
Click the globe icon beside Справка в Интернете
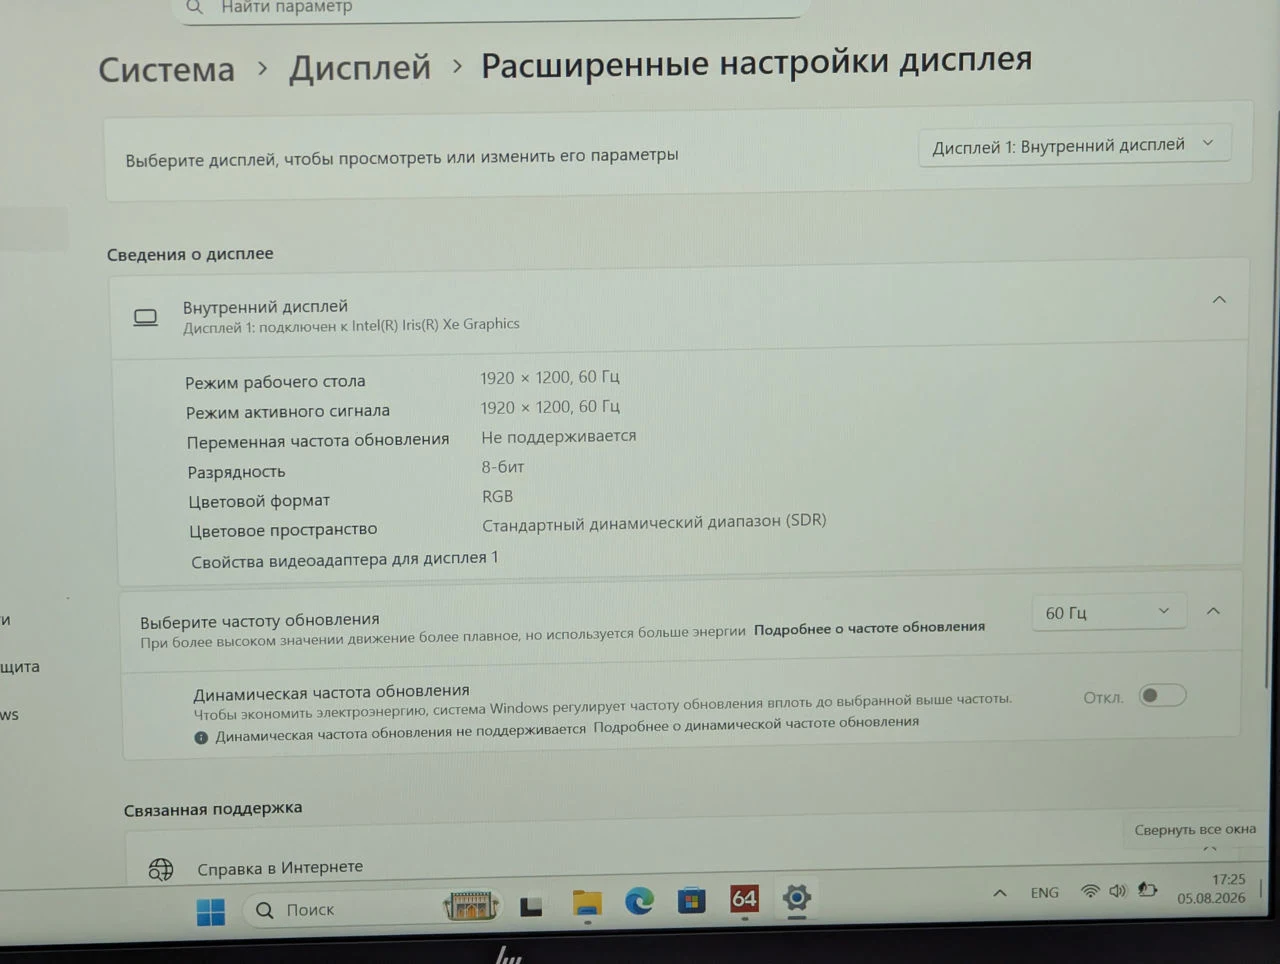click(x=161, y=869)
